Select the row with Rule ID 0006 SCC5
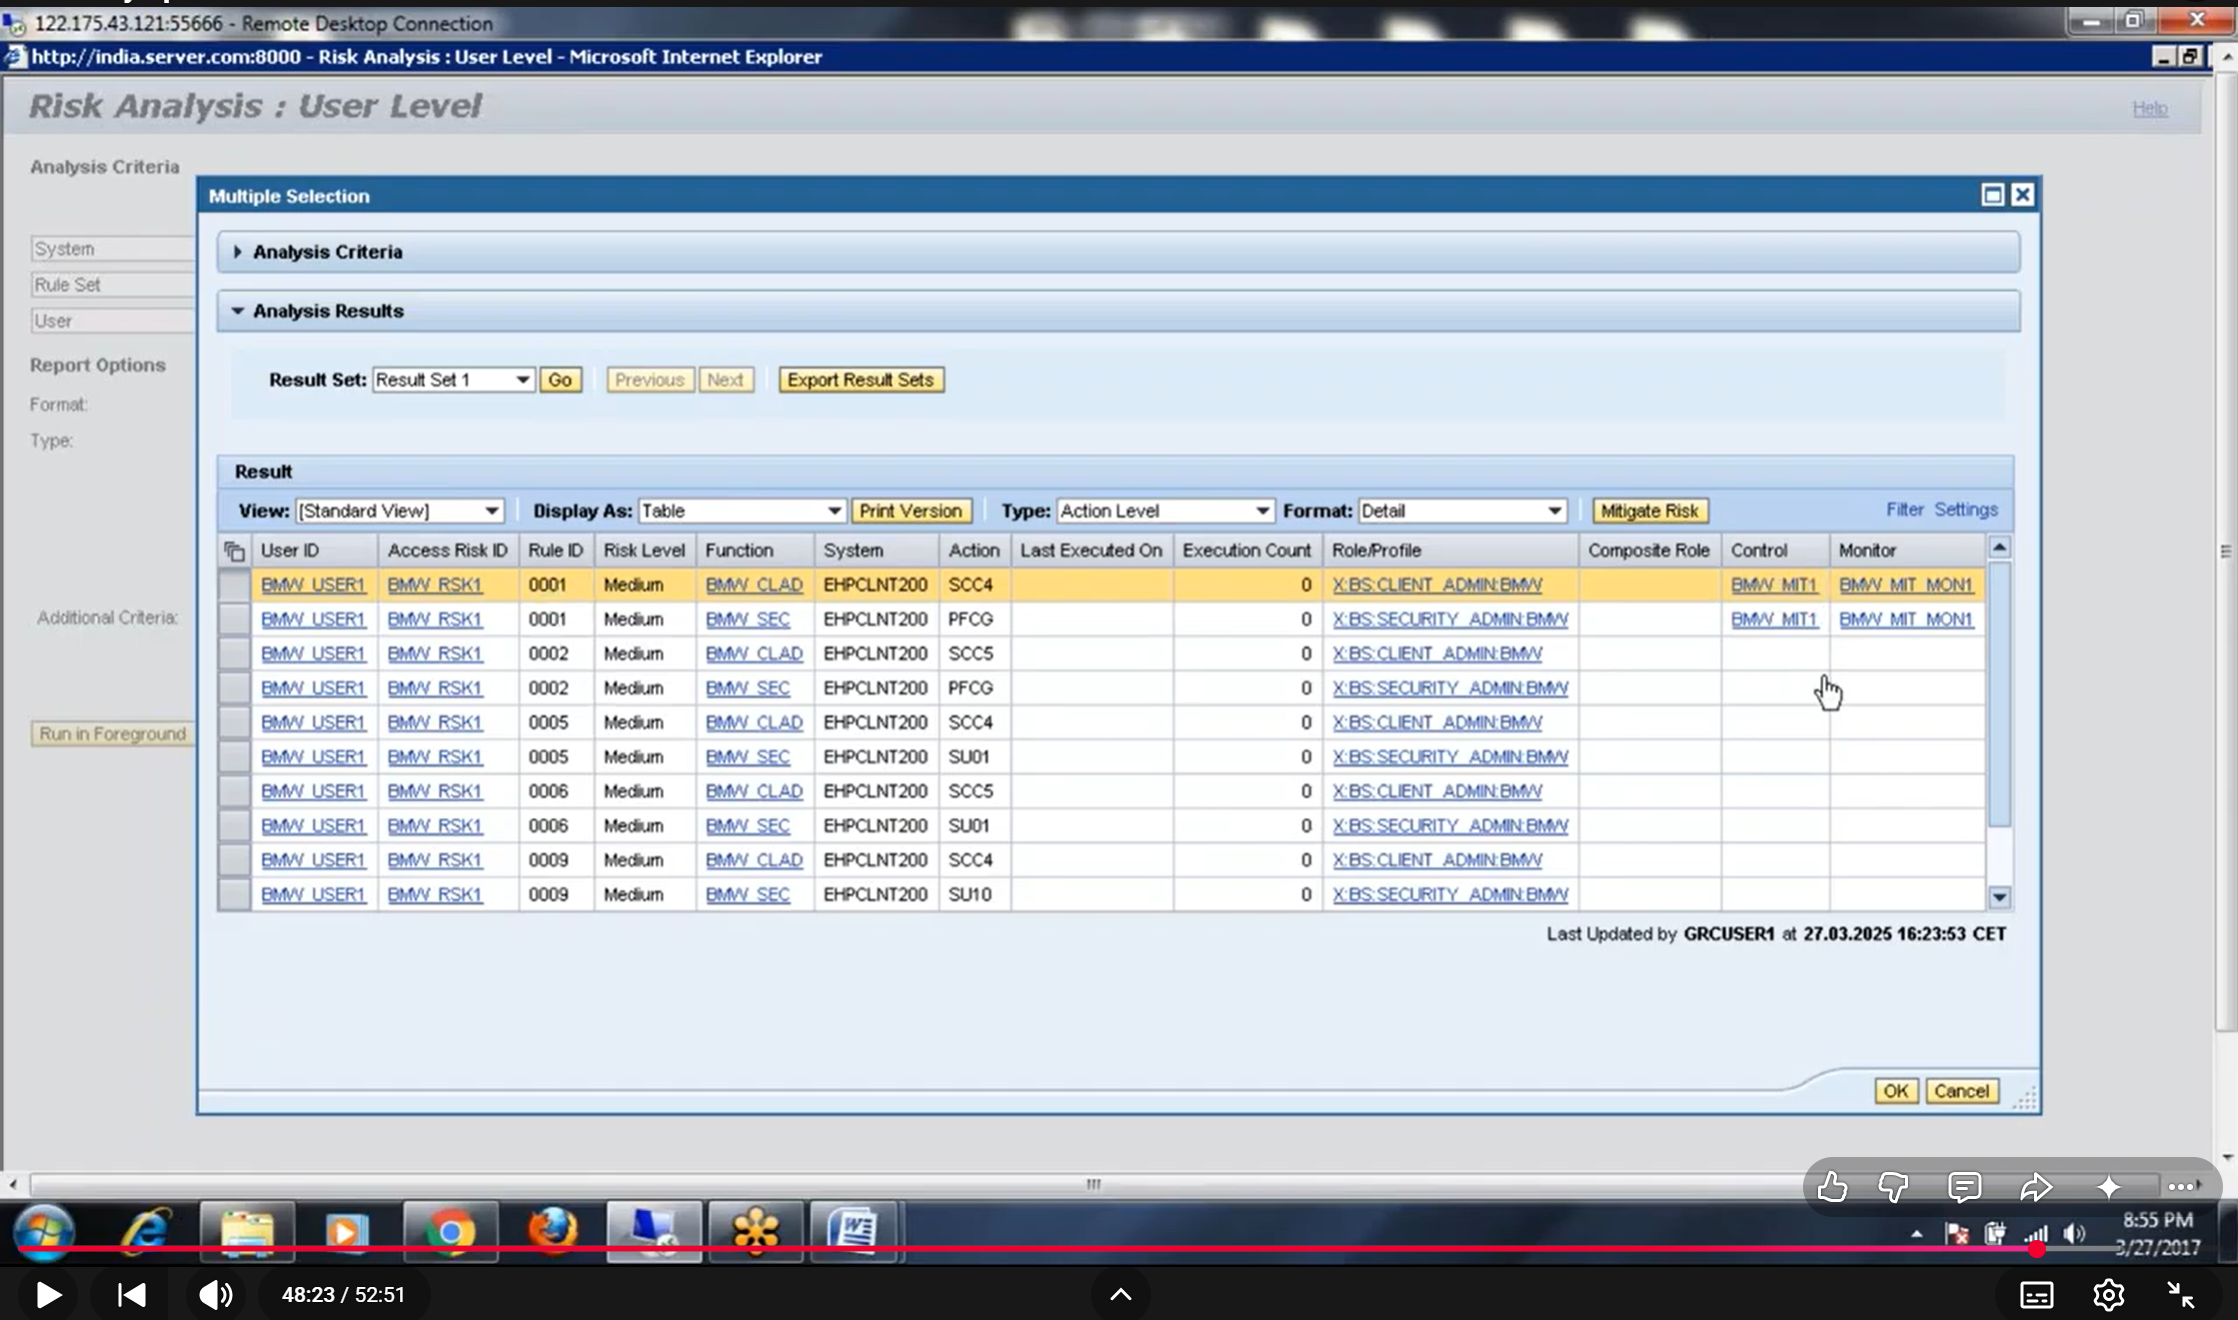2238x1320 pixels. click(x=234, y=791)
